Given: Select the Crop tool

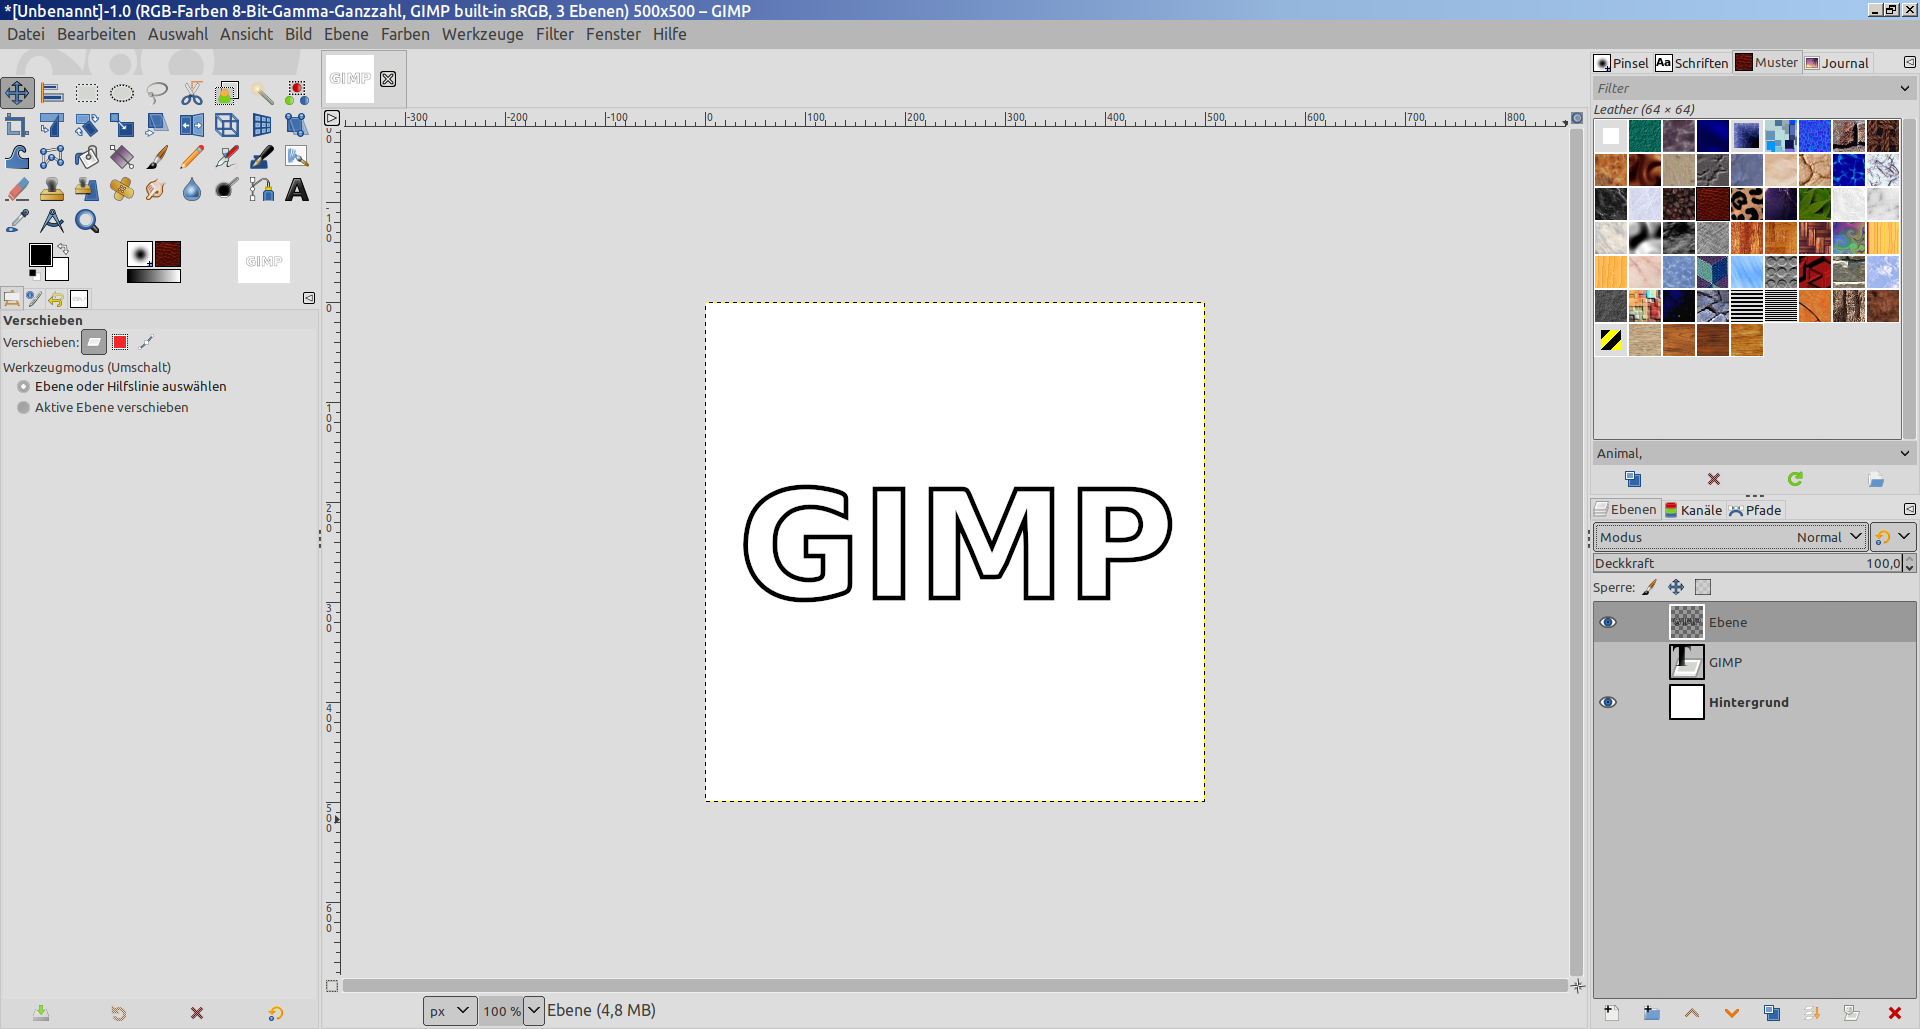Looking at the screenshot, I should click(x=17, y=125).
